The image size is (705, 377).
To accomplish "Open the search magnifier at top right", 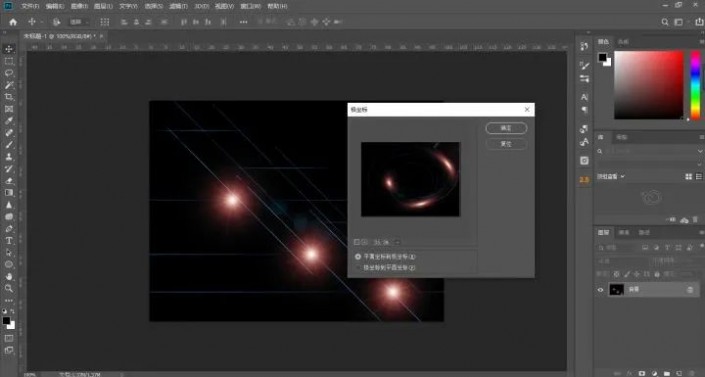I will 665,22.
